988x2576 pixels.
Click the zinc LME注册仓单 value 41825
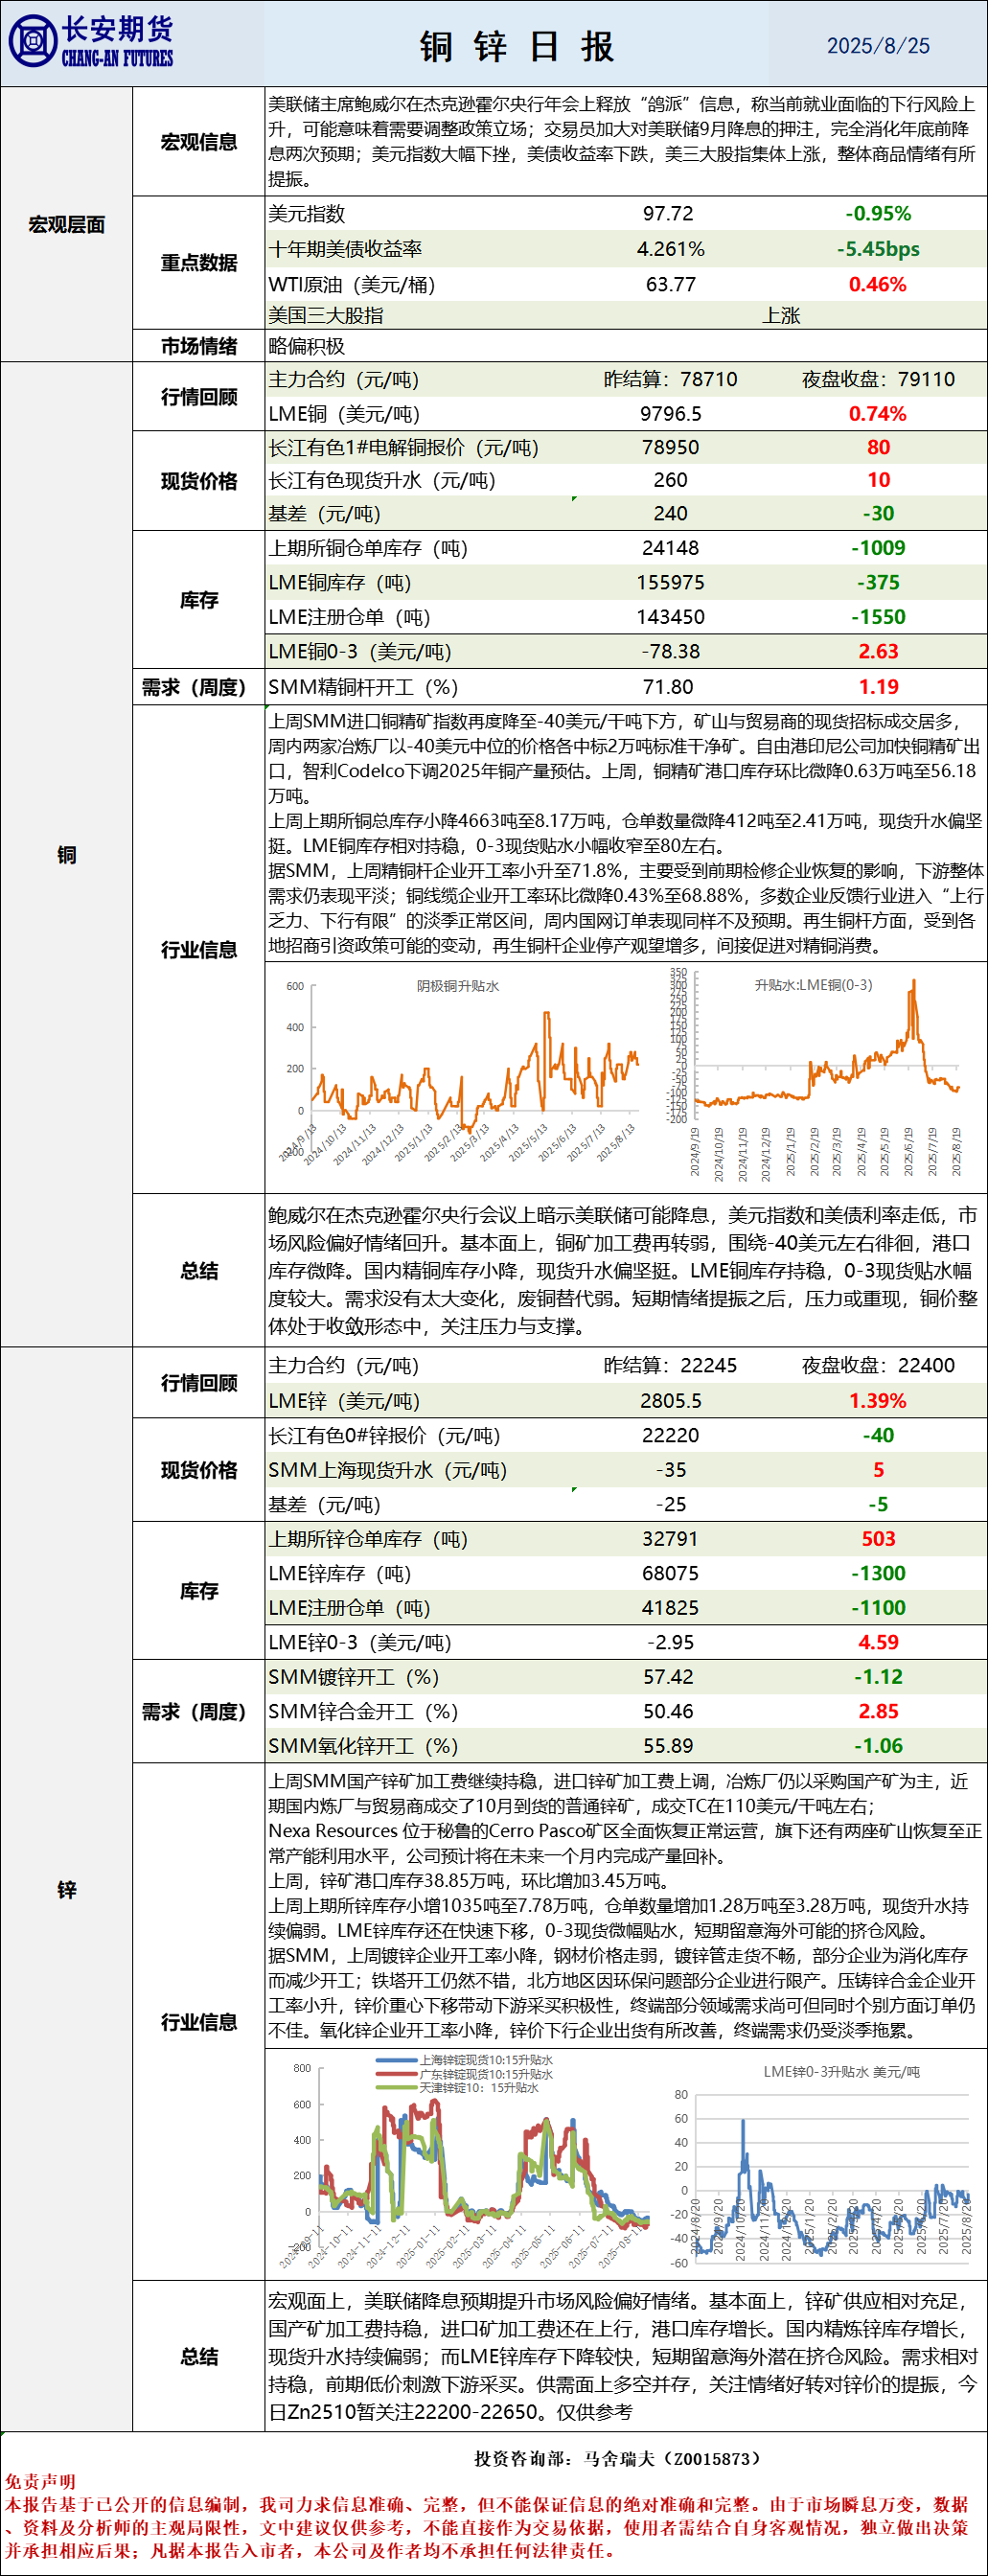point(670,1607)
